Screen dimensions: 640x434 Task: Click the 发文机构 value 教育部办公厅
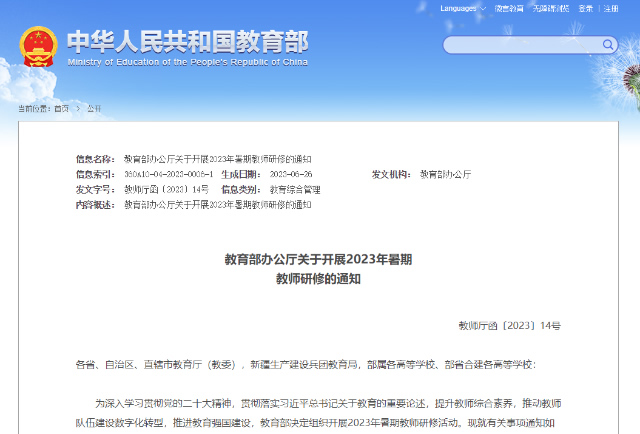point(445,174)
